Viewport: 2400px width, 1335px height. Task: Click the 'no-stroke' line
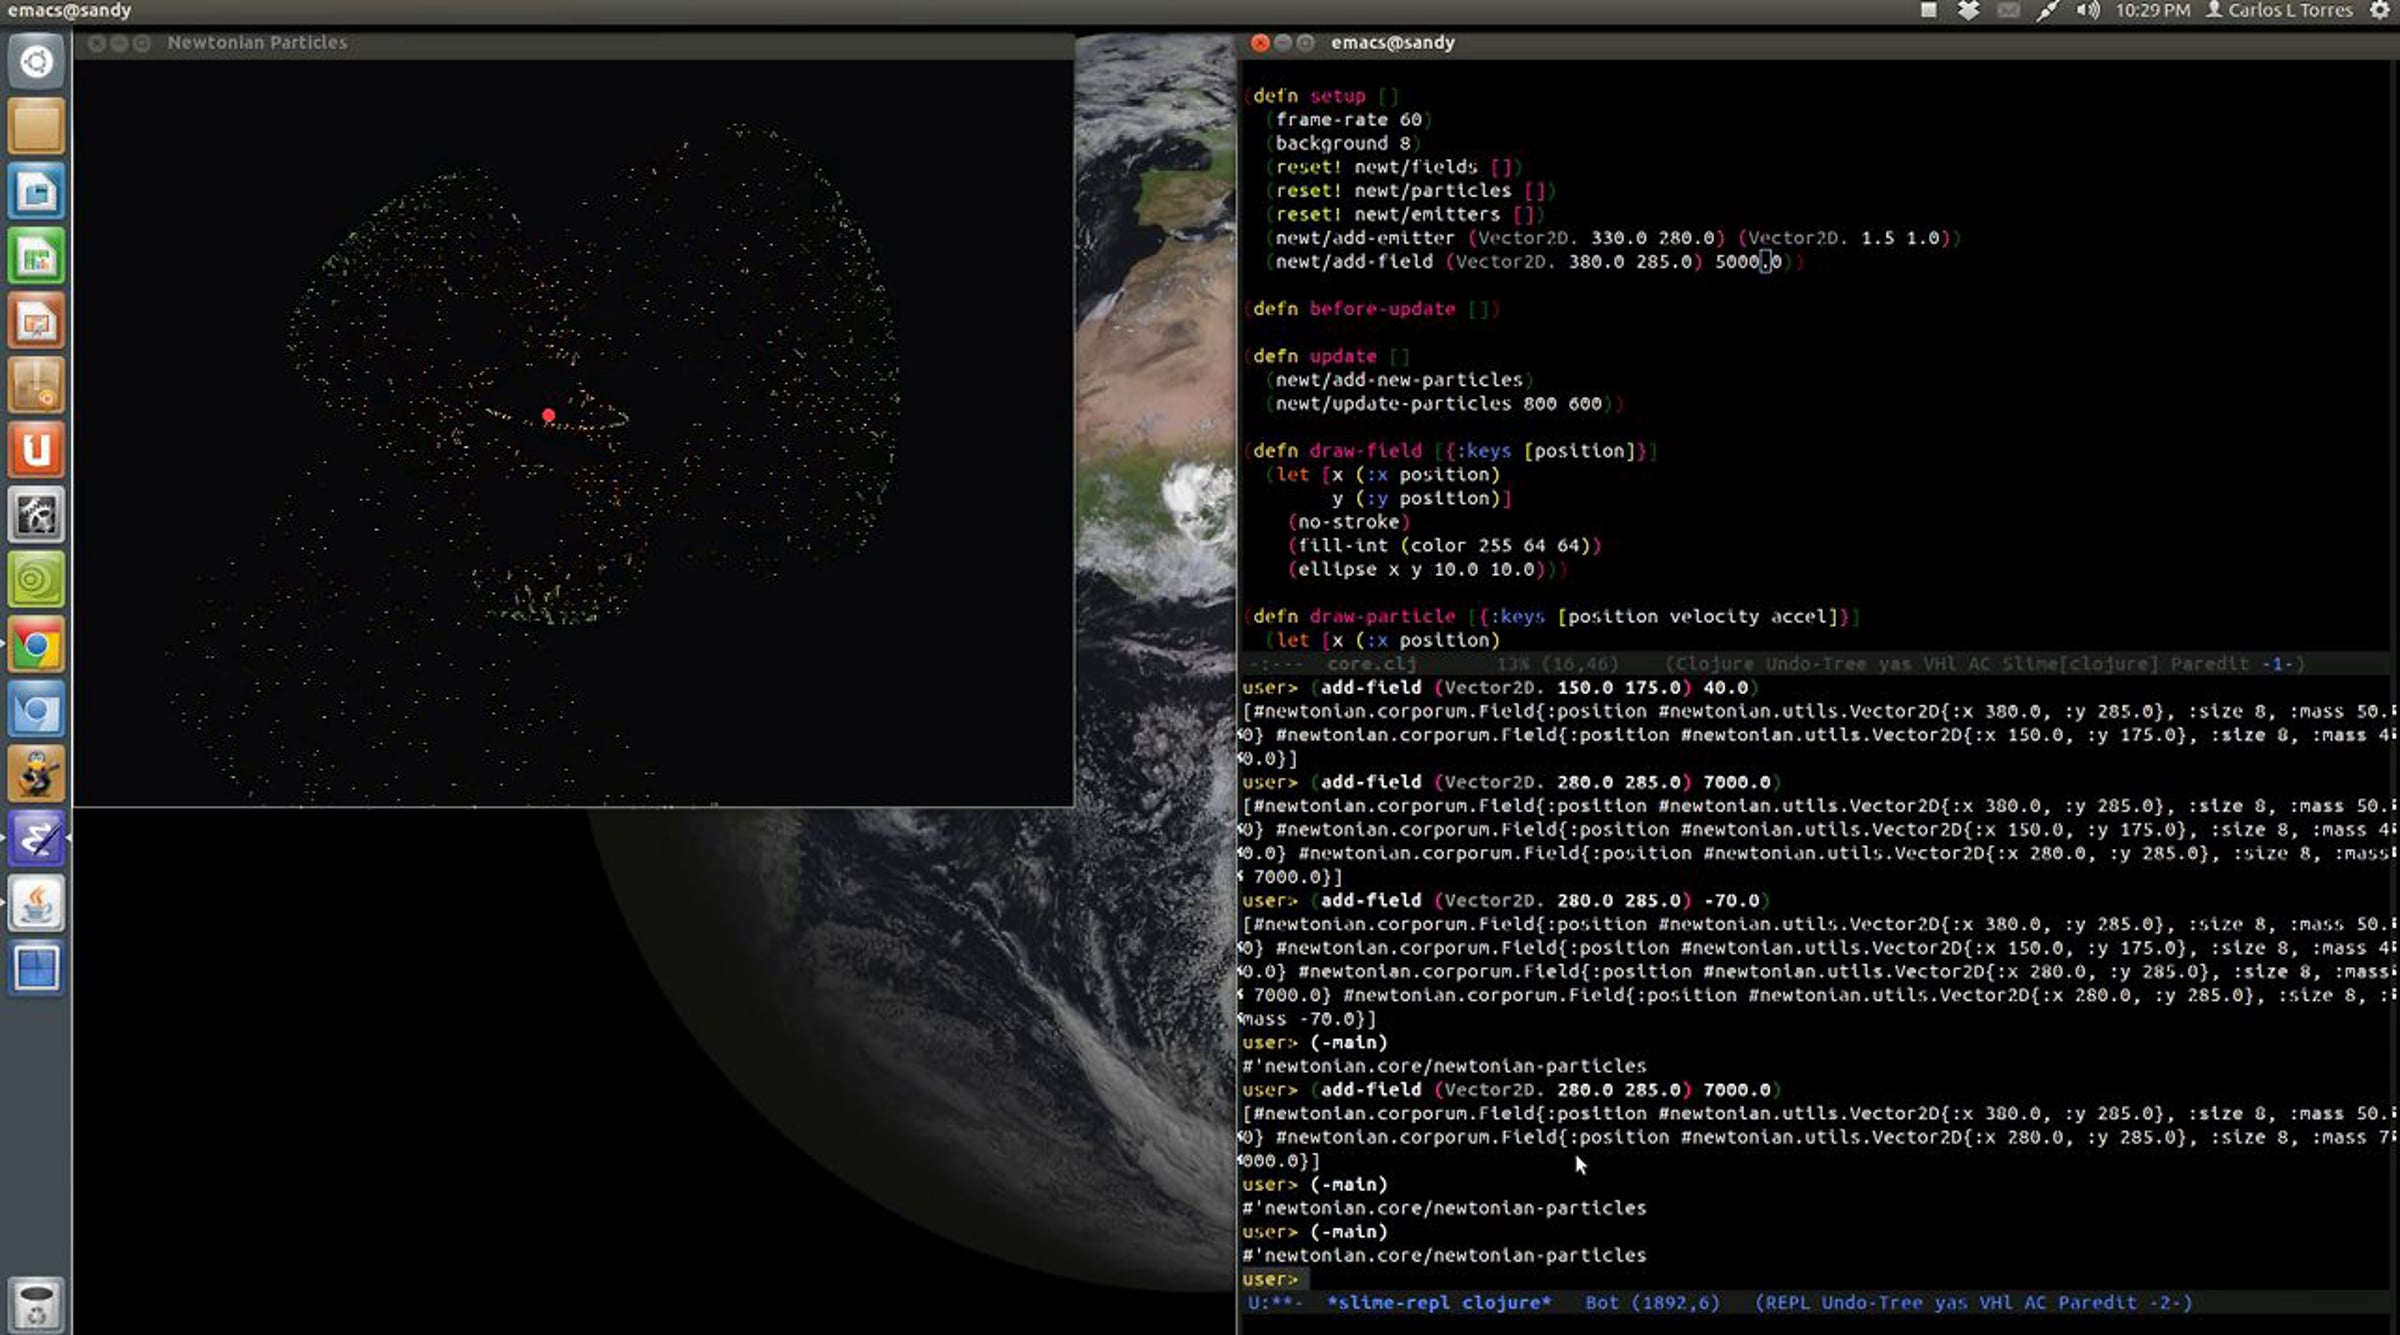click(1349, 522)
